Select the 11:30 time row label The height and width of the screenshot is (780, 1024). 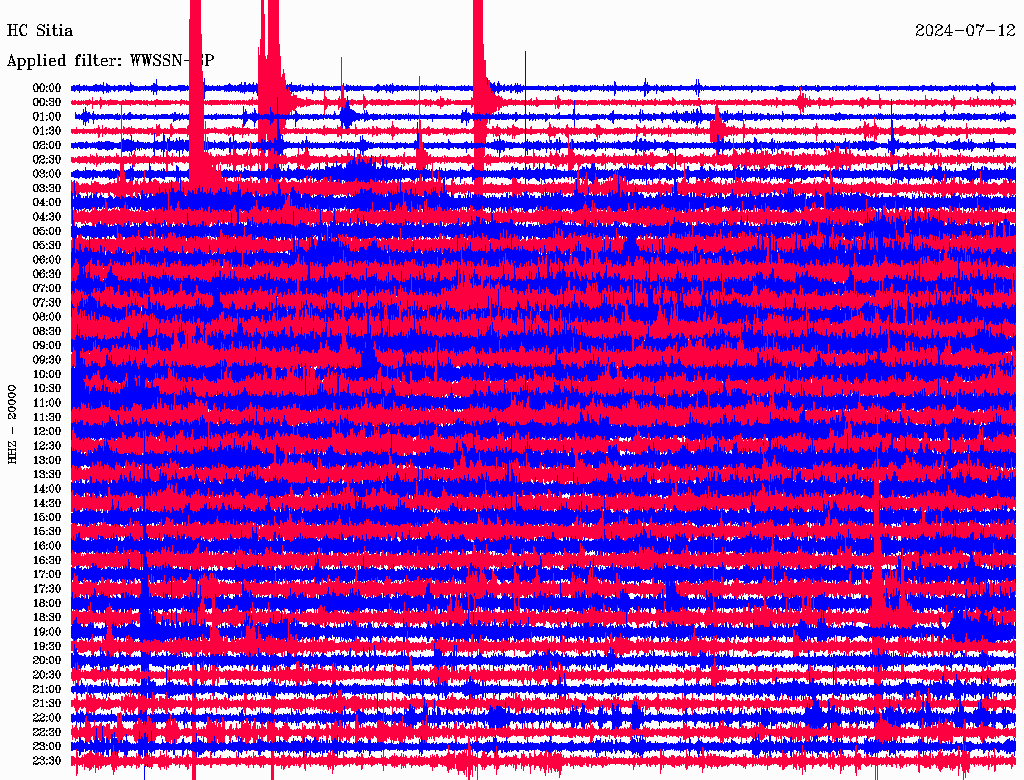pyautogui.click(x=47, y=417)
